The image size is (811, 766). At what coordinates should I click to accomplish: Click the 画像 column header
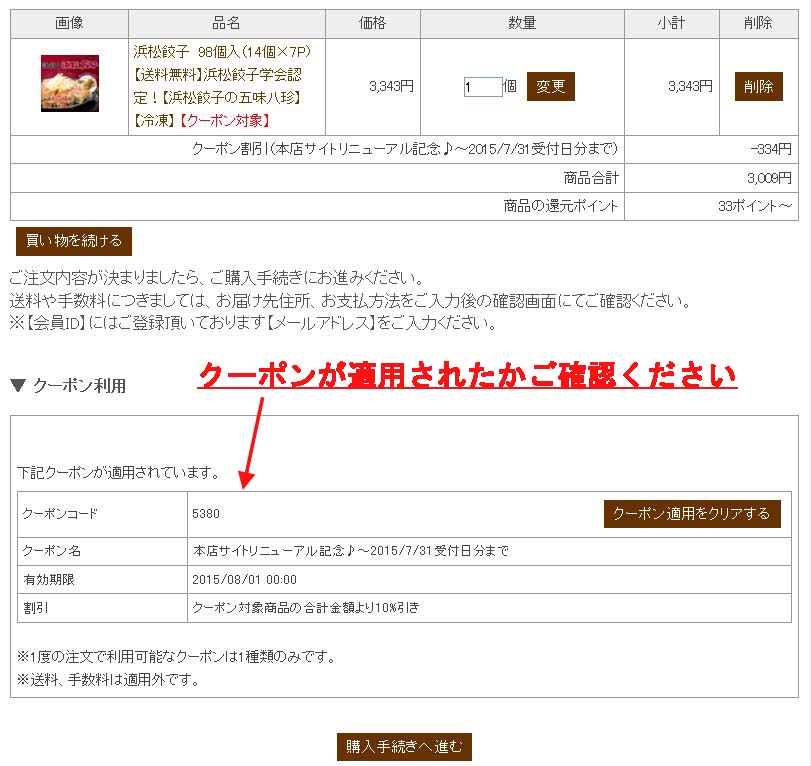[x=69, y=23]
